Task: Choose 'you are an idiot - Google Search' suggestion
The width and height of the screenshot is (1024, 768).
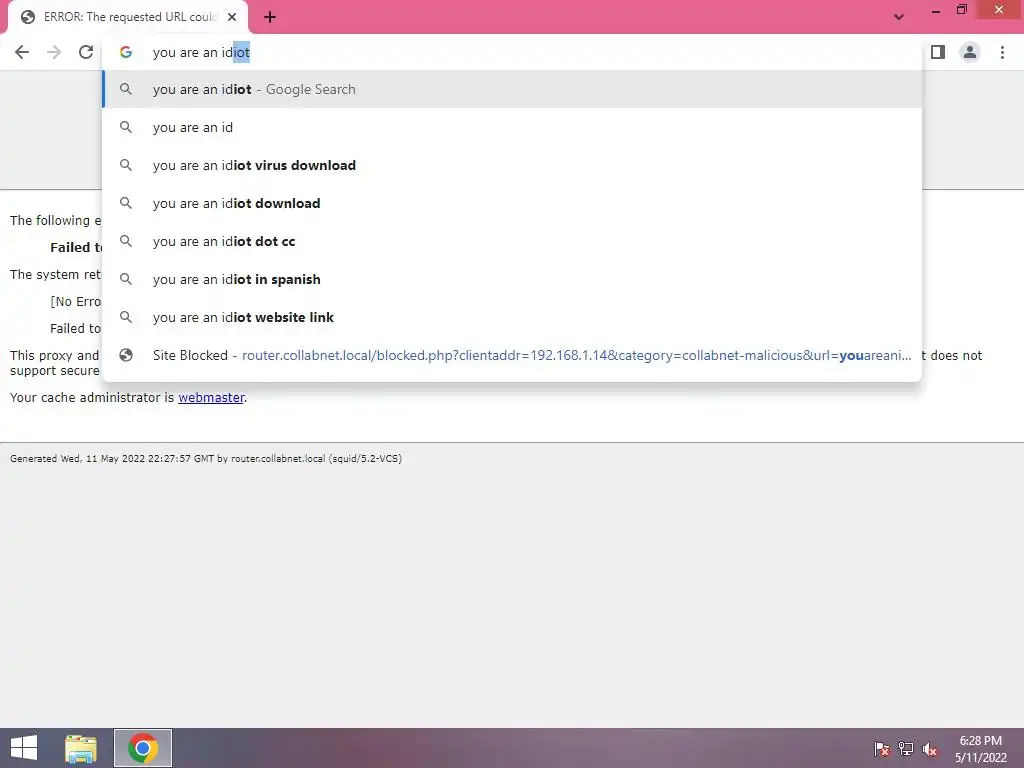Action: [512, 89]
